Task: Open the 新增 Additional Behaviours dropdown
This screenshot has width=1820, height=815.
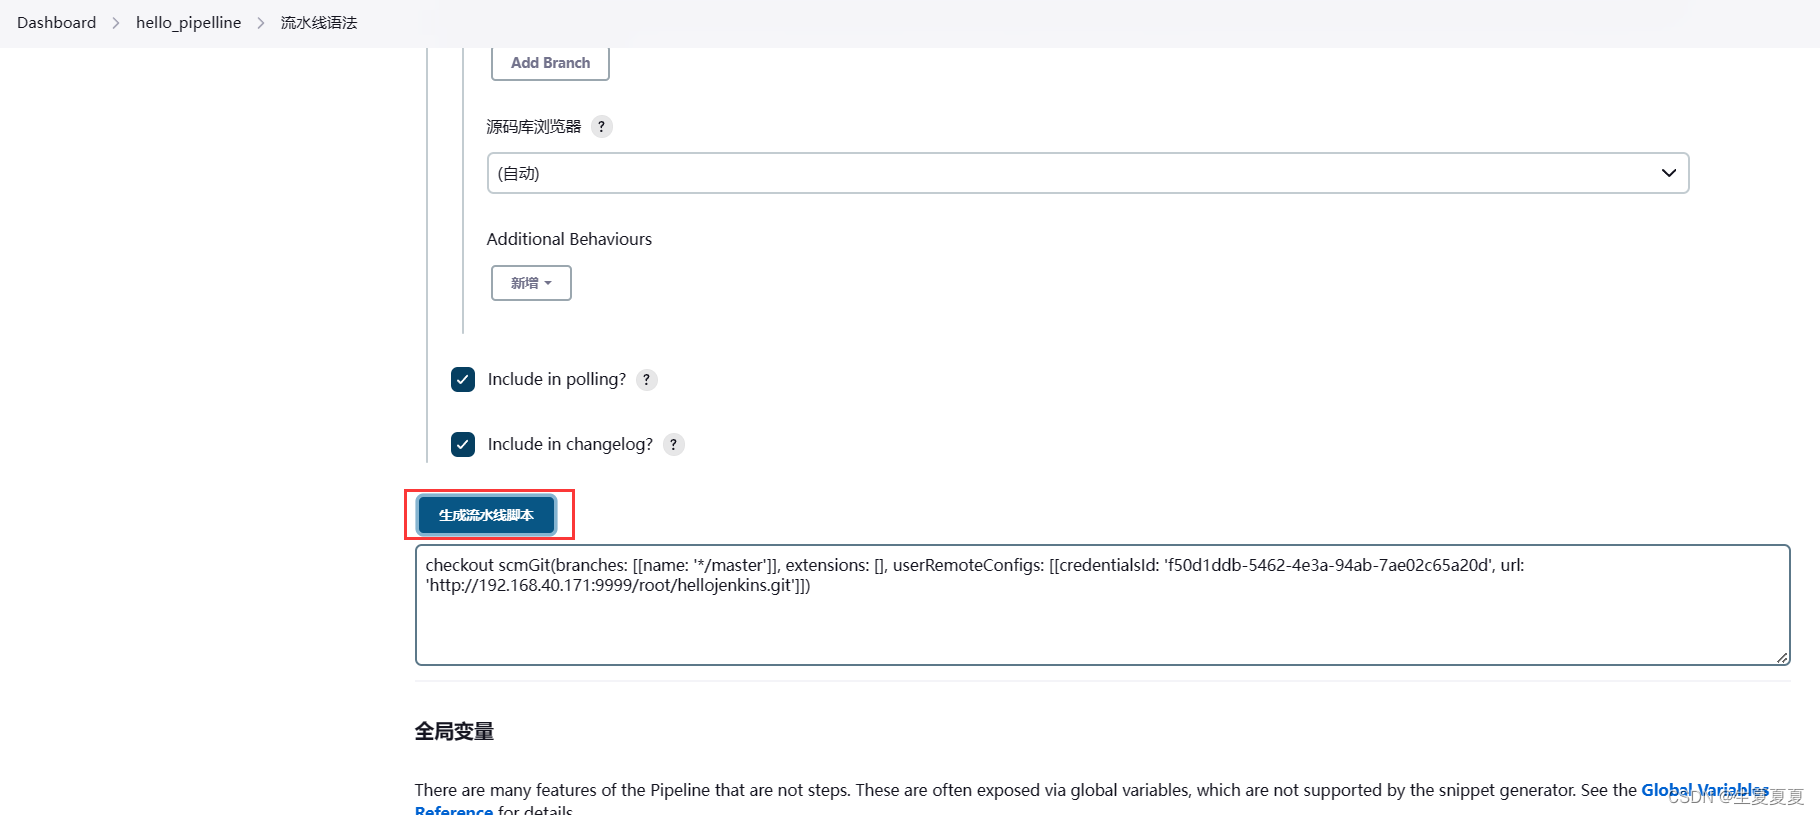Action: [x=531, y=283]
